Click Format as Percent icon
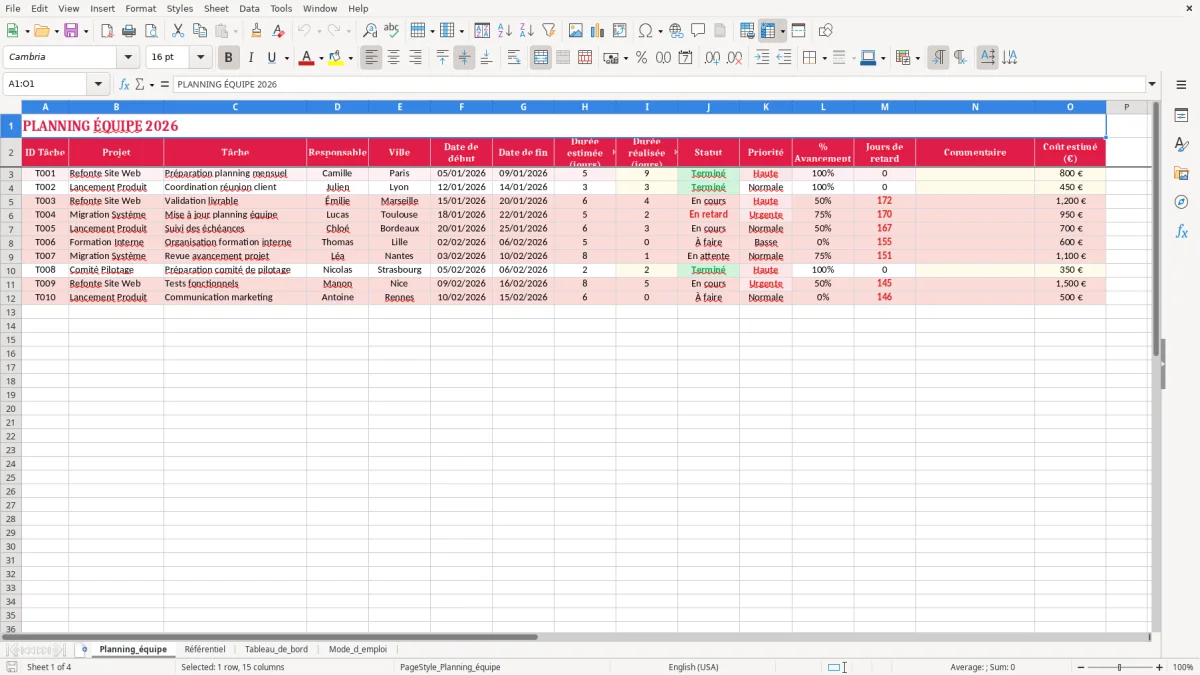The height and width of the screenshot is (675, 1200). point(641,58)
